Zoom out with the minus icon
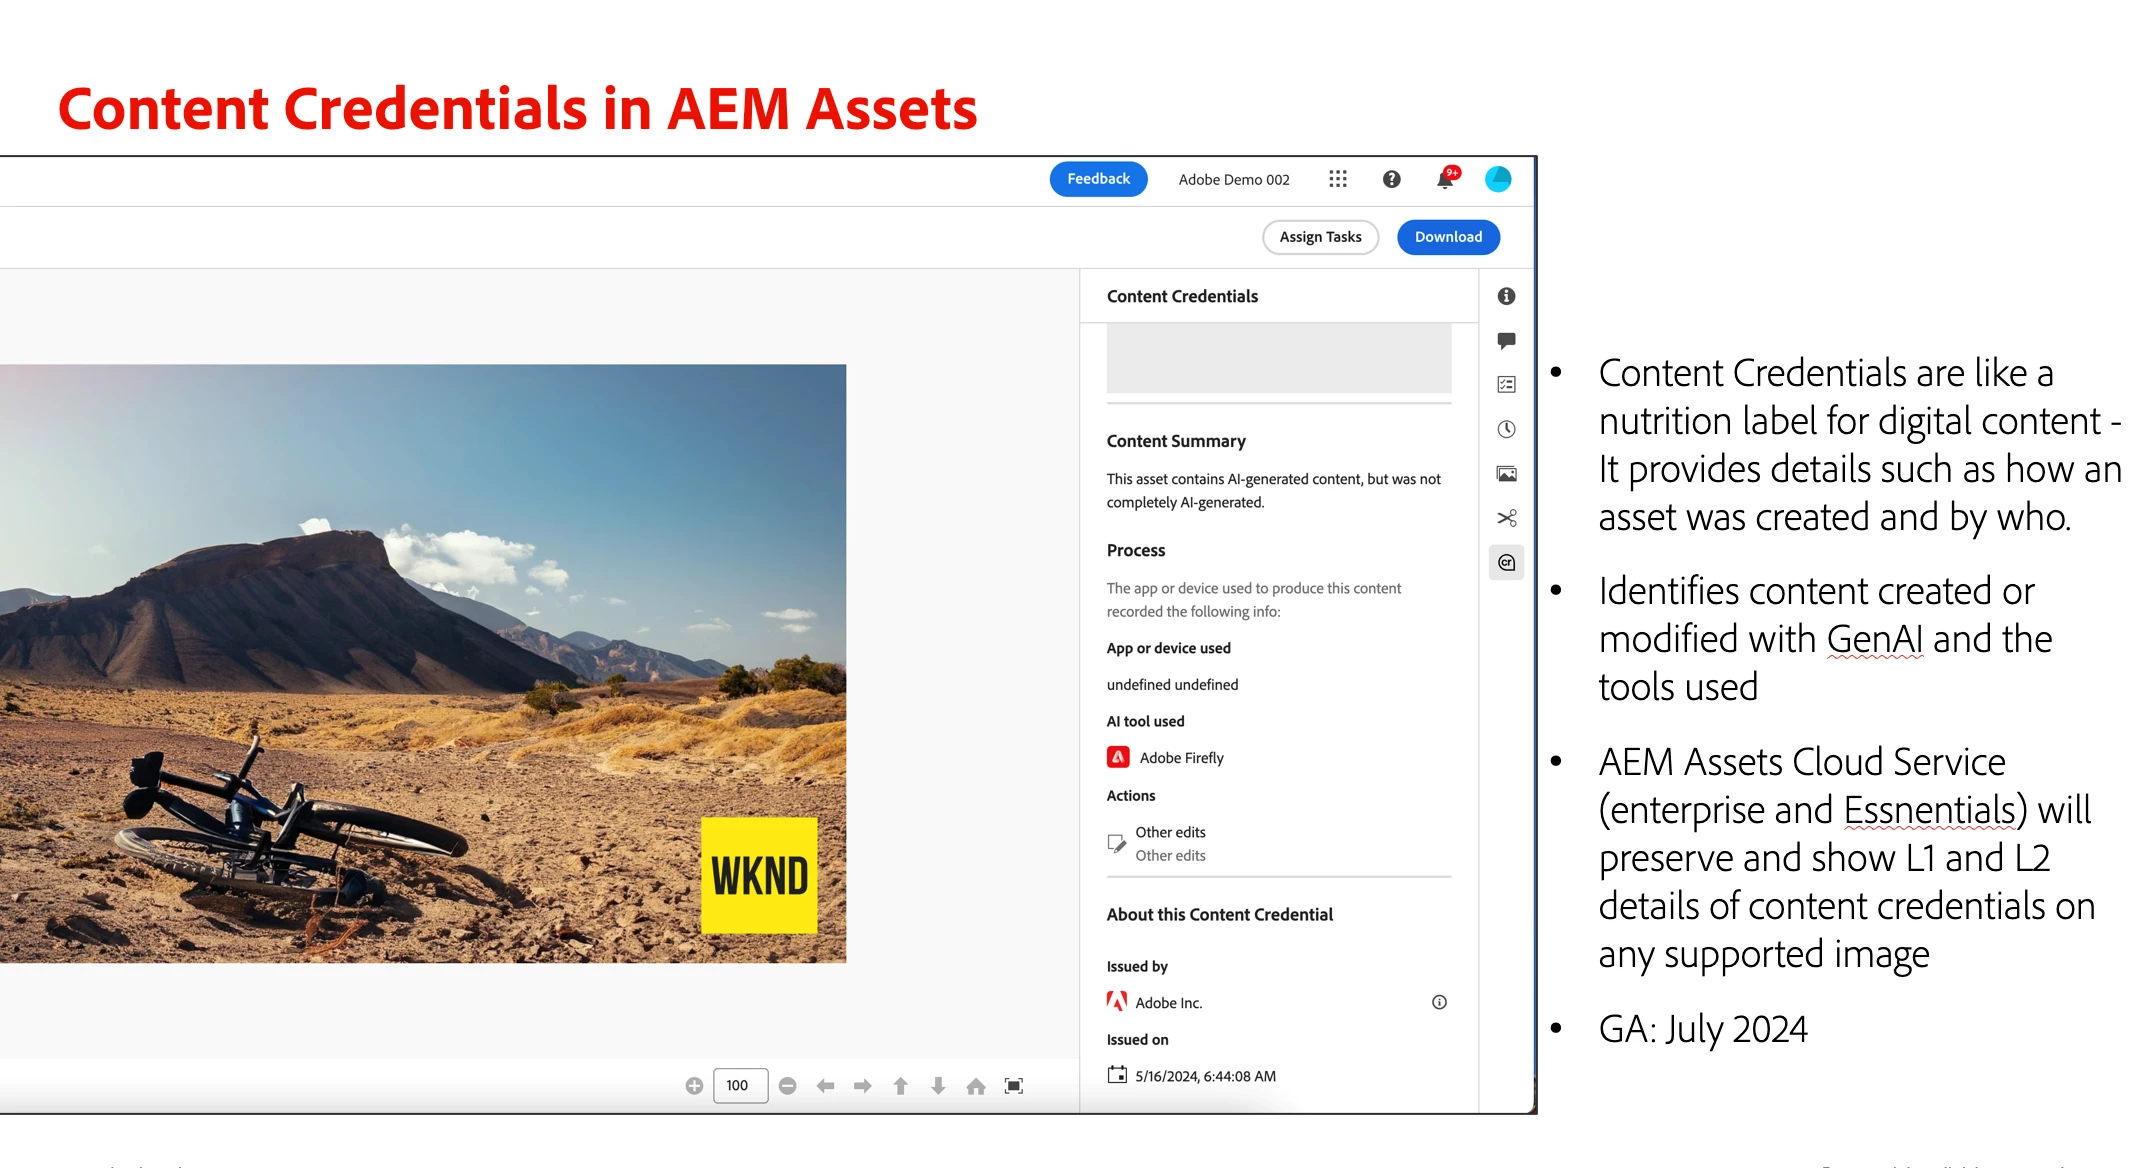 (x=788, y=1086)
